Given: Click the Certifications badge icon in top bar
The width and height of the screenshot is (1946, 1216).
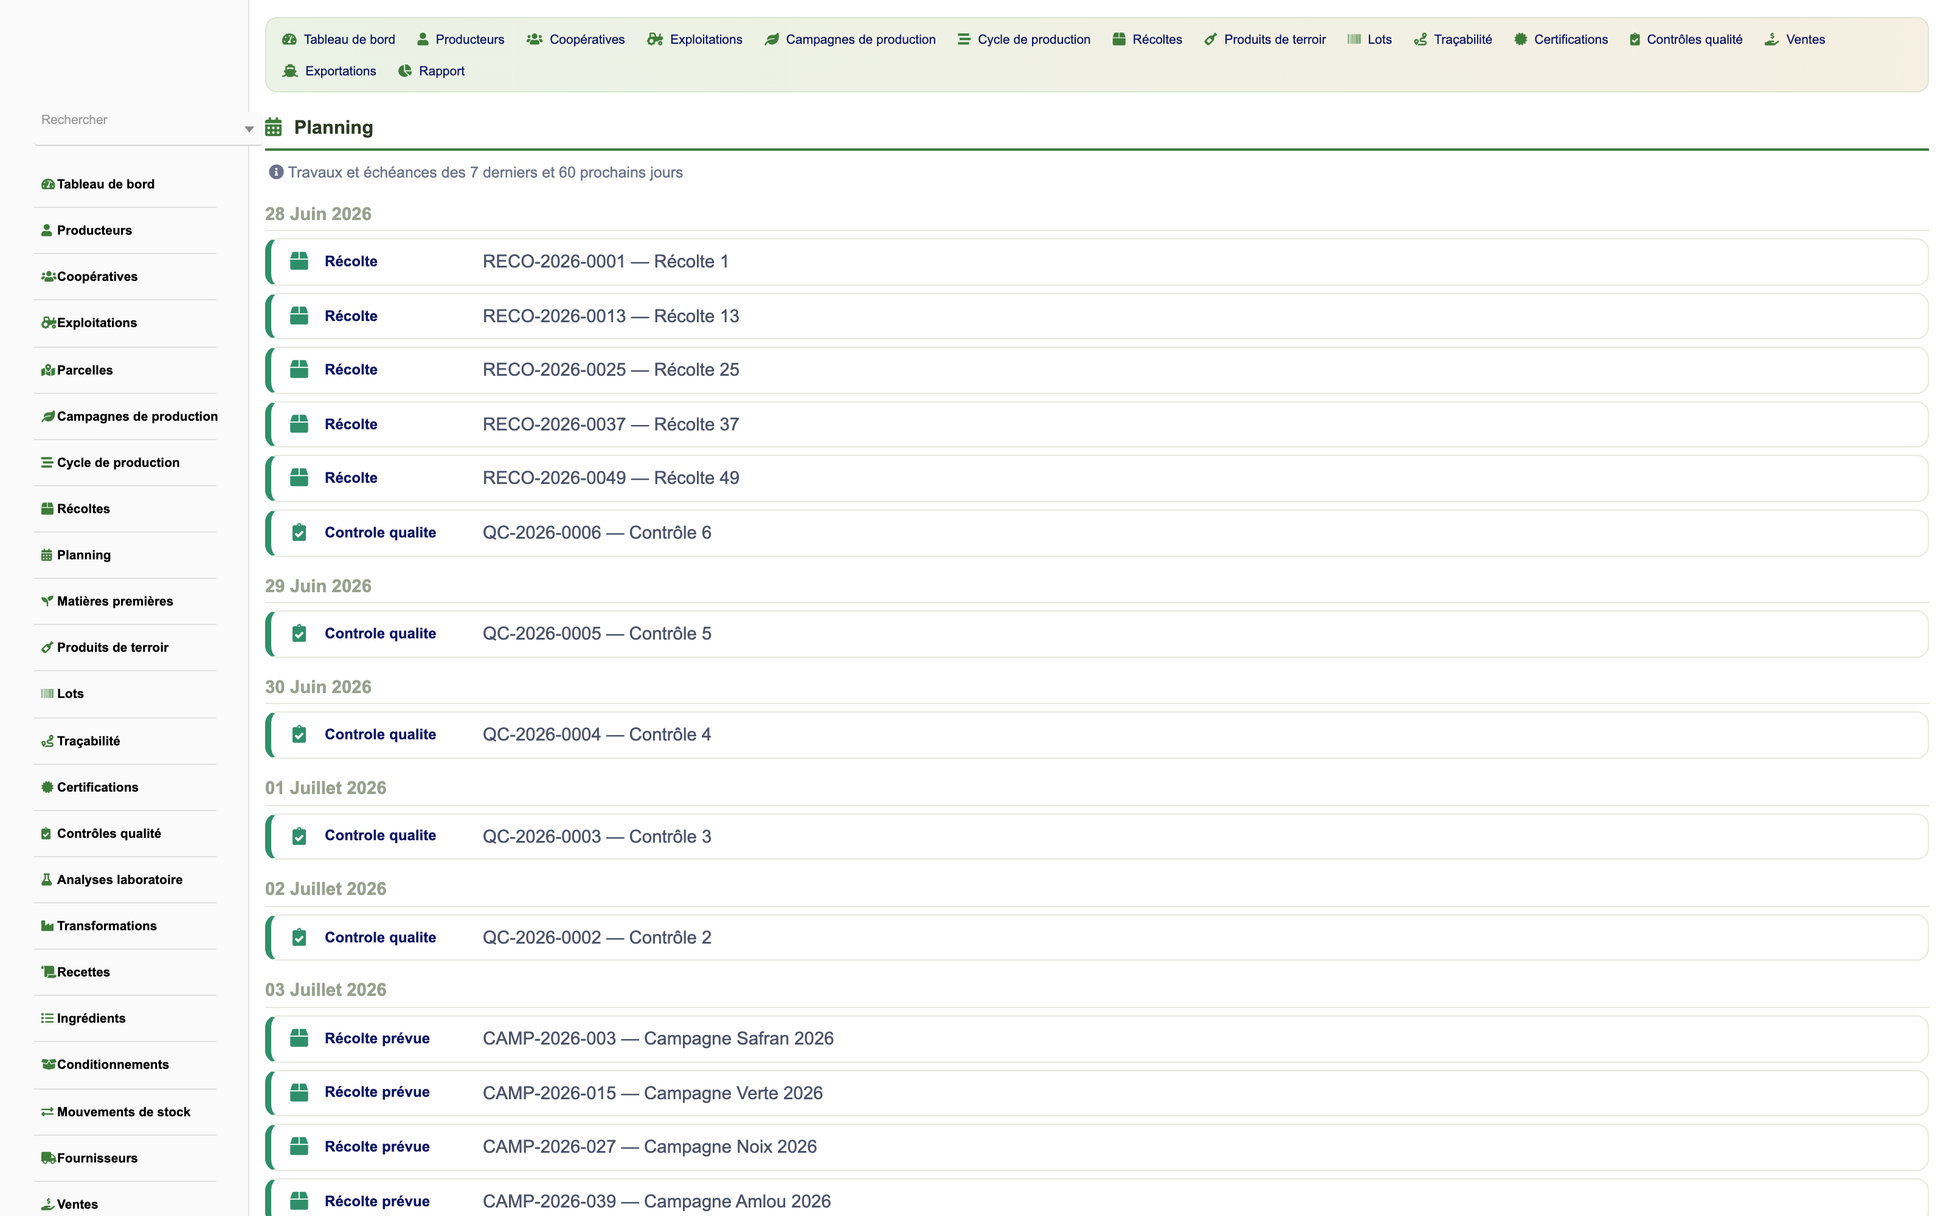Looking at the screenshot, I should coord(1520,40).
